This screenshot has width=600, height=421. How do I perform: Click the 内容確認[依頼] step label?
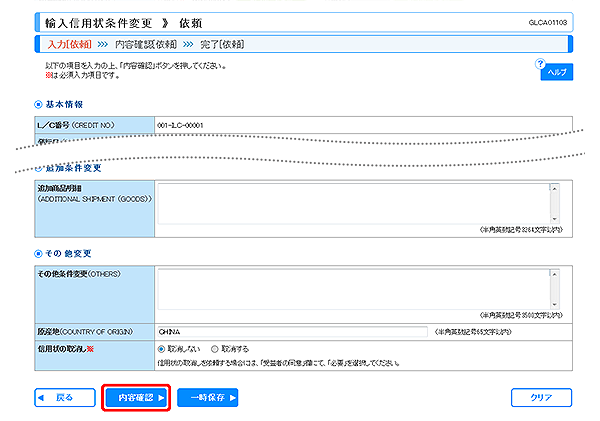[146, 44]
